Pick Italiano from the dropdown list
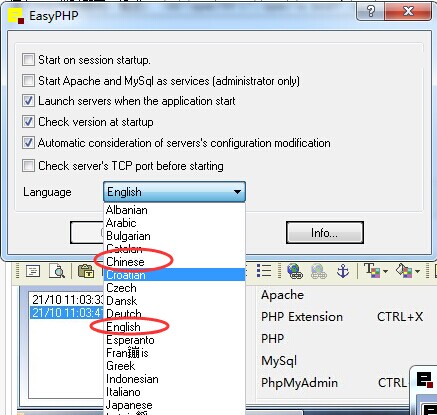Screen dimensions: 437x415 click(x=175, y=392)
